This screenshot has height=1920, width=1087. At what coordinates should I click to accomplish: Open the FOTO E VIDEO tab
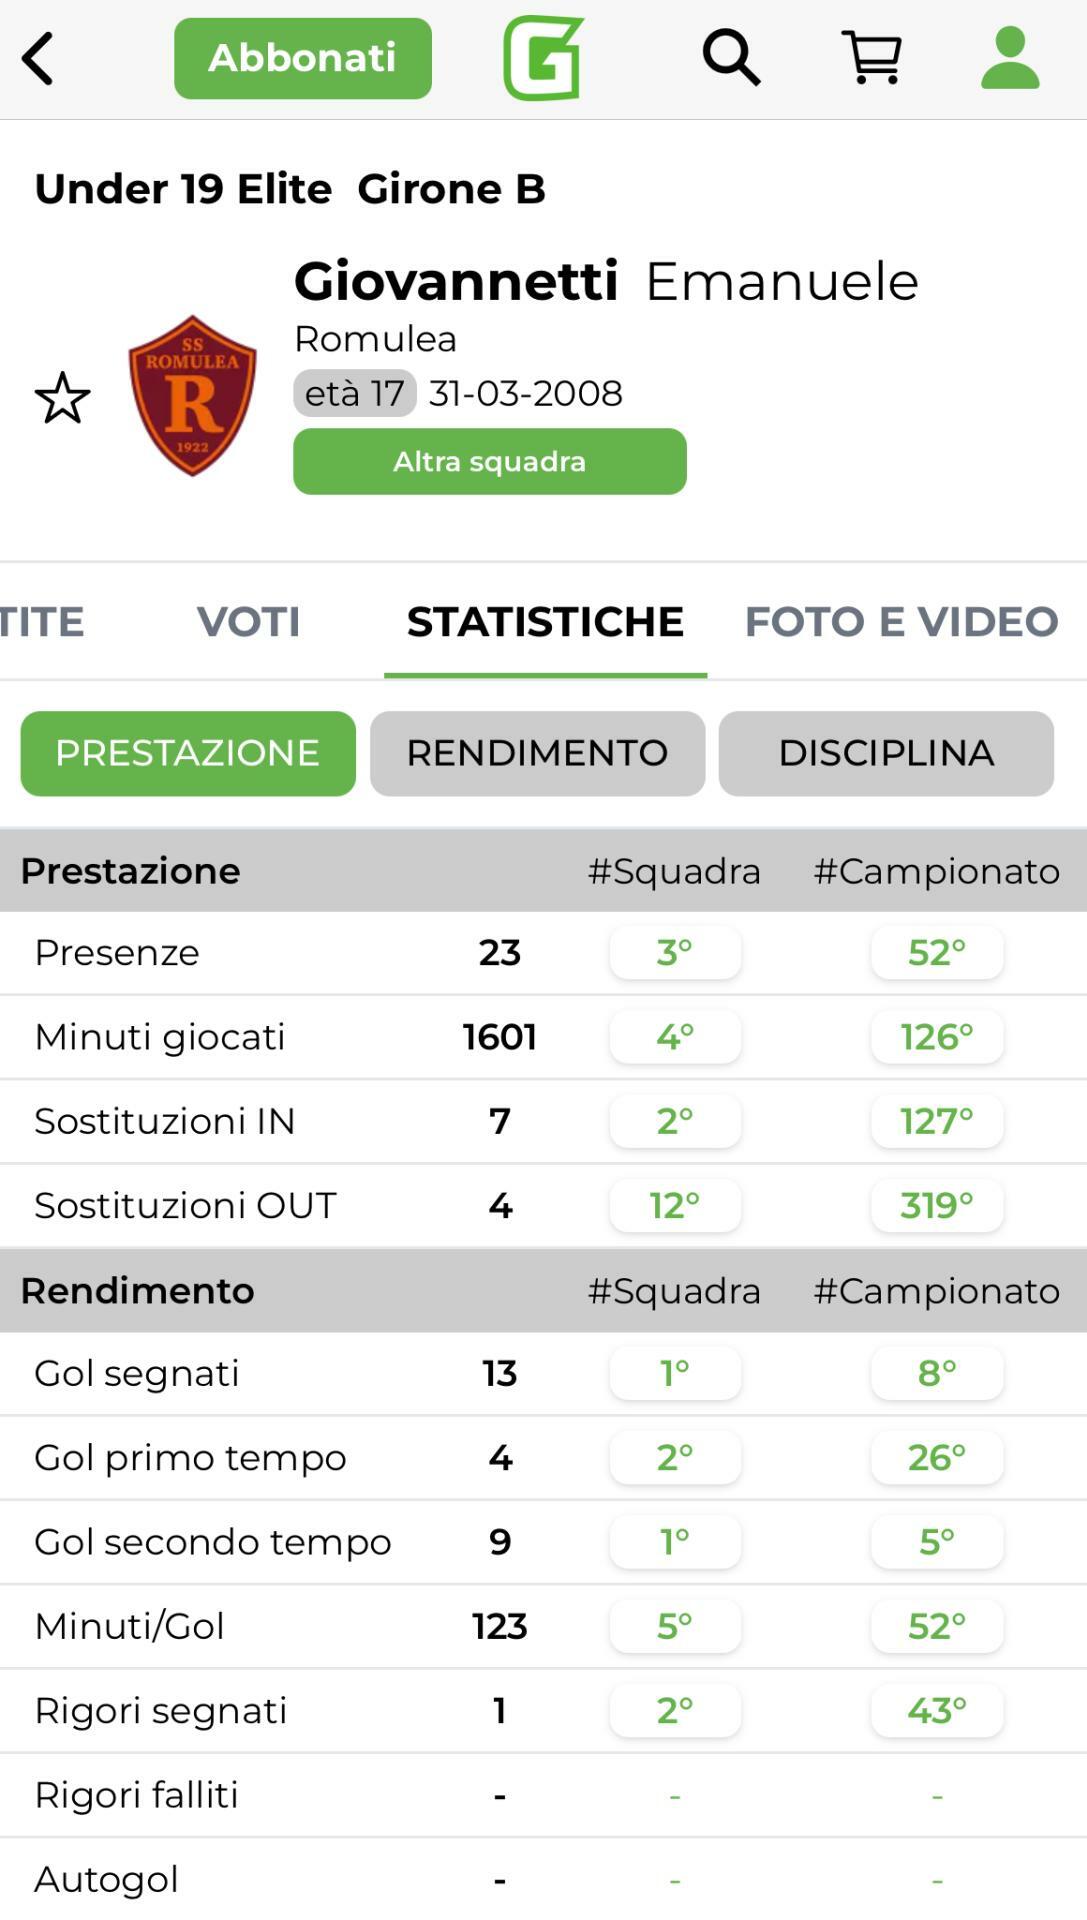coord(901,621)
